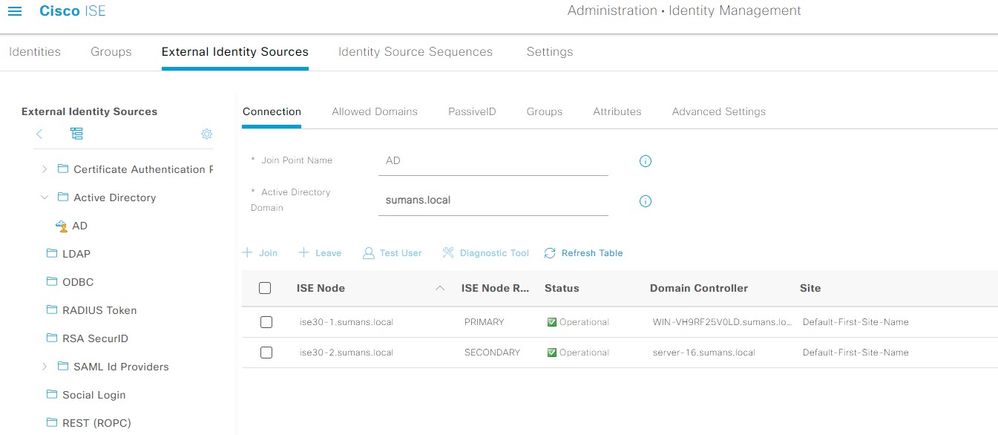This screenshot has width=998, height=435.
Task: Click ise30-2.sumans.local node cell
Action: [x=346, y=353]
